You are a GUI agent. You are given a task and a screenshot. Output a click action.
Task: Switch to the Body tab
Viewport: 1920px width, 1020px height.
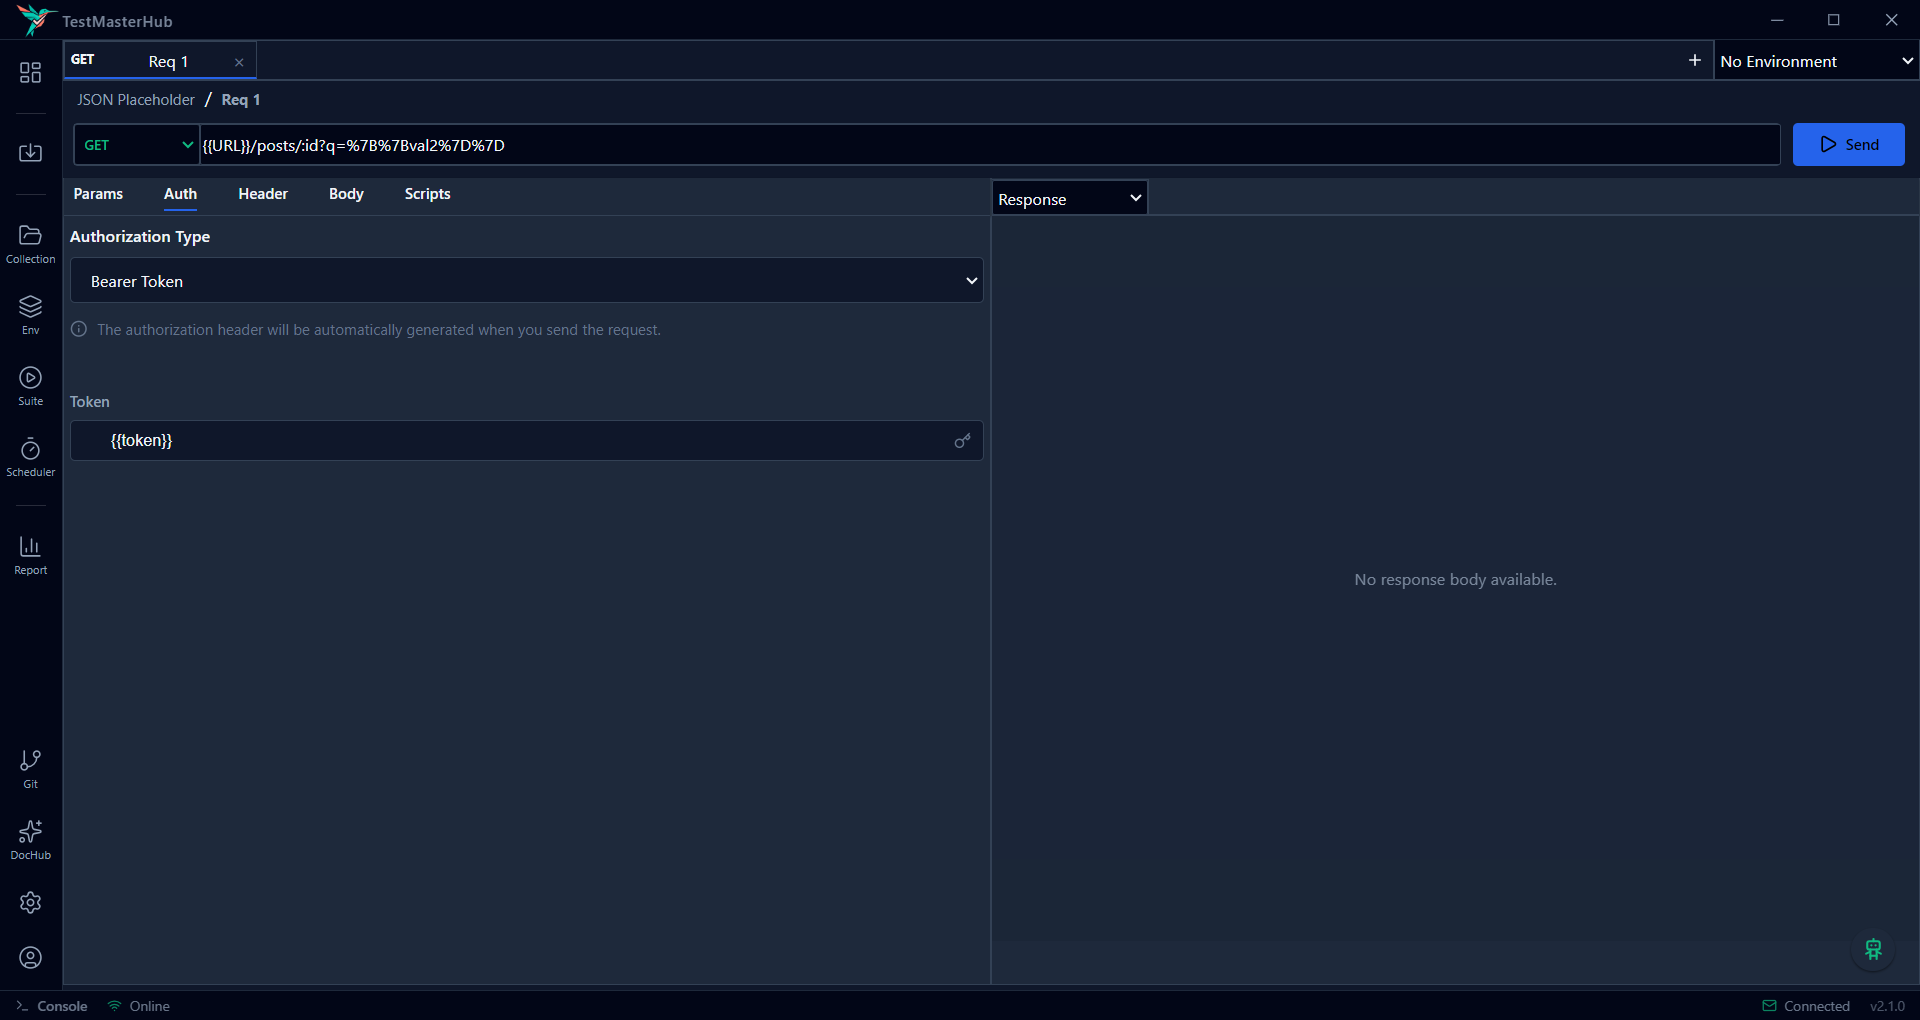346,194
